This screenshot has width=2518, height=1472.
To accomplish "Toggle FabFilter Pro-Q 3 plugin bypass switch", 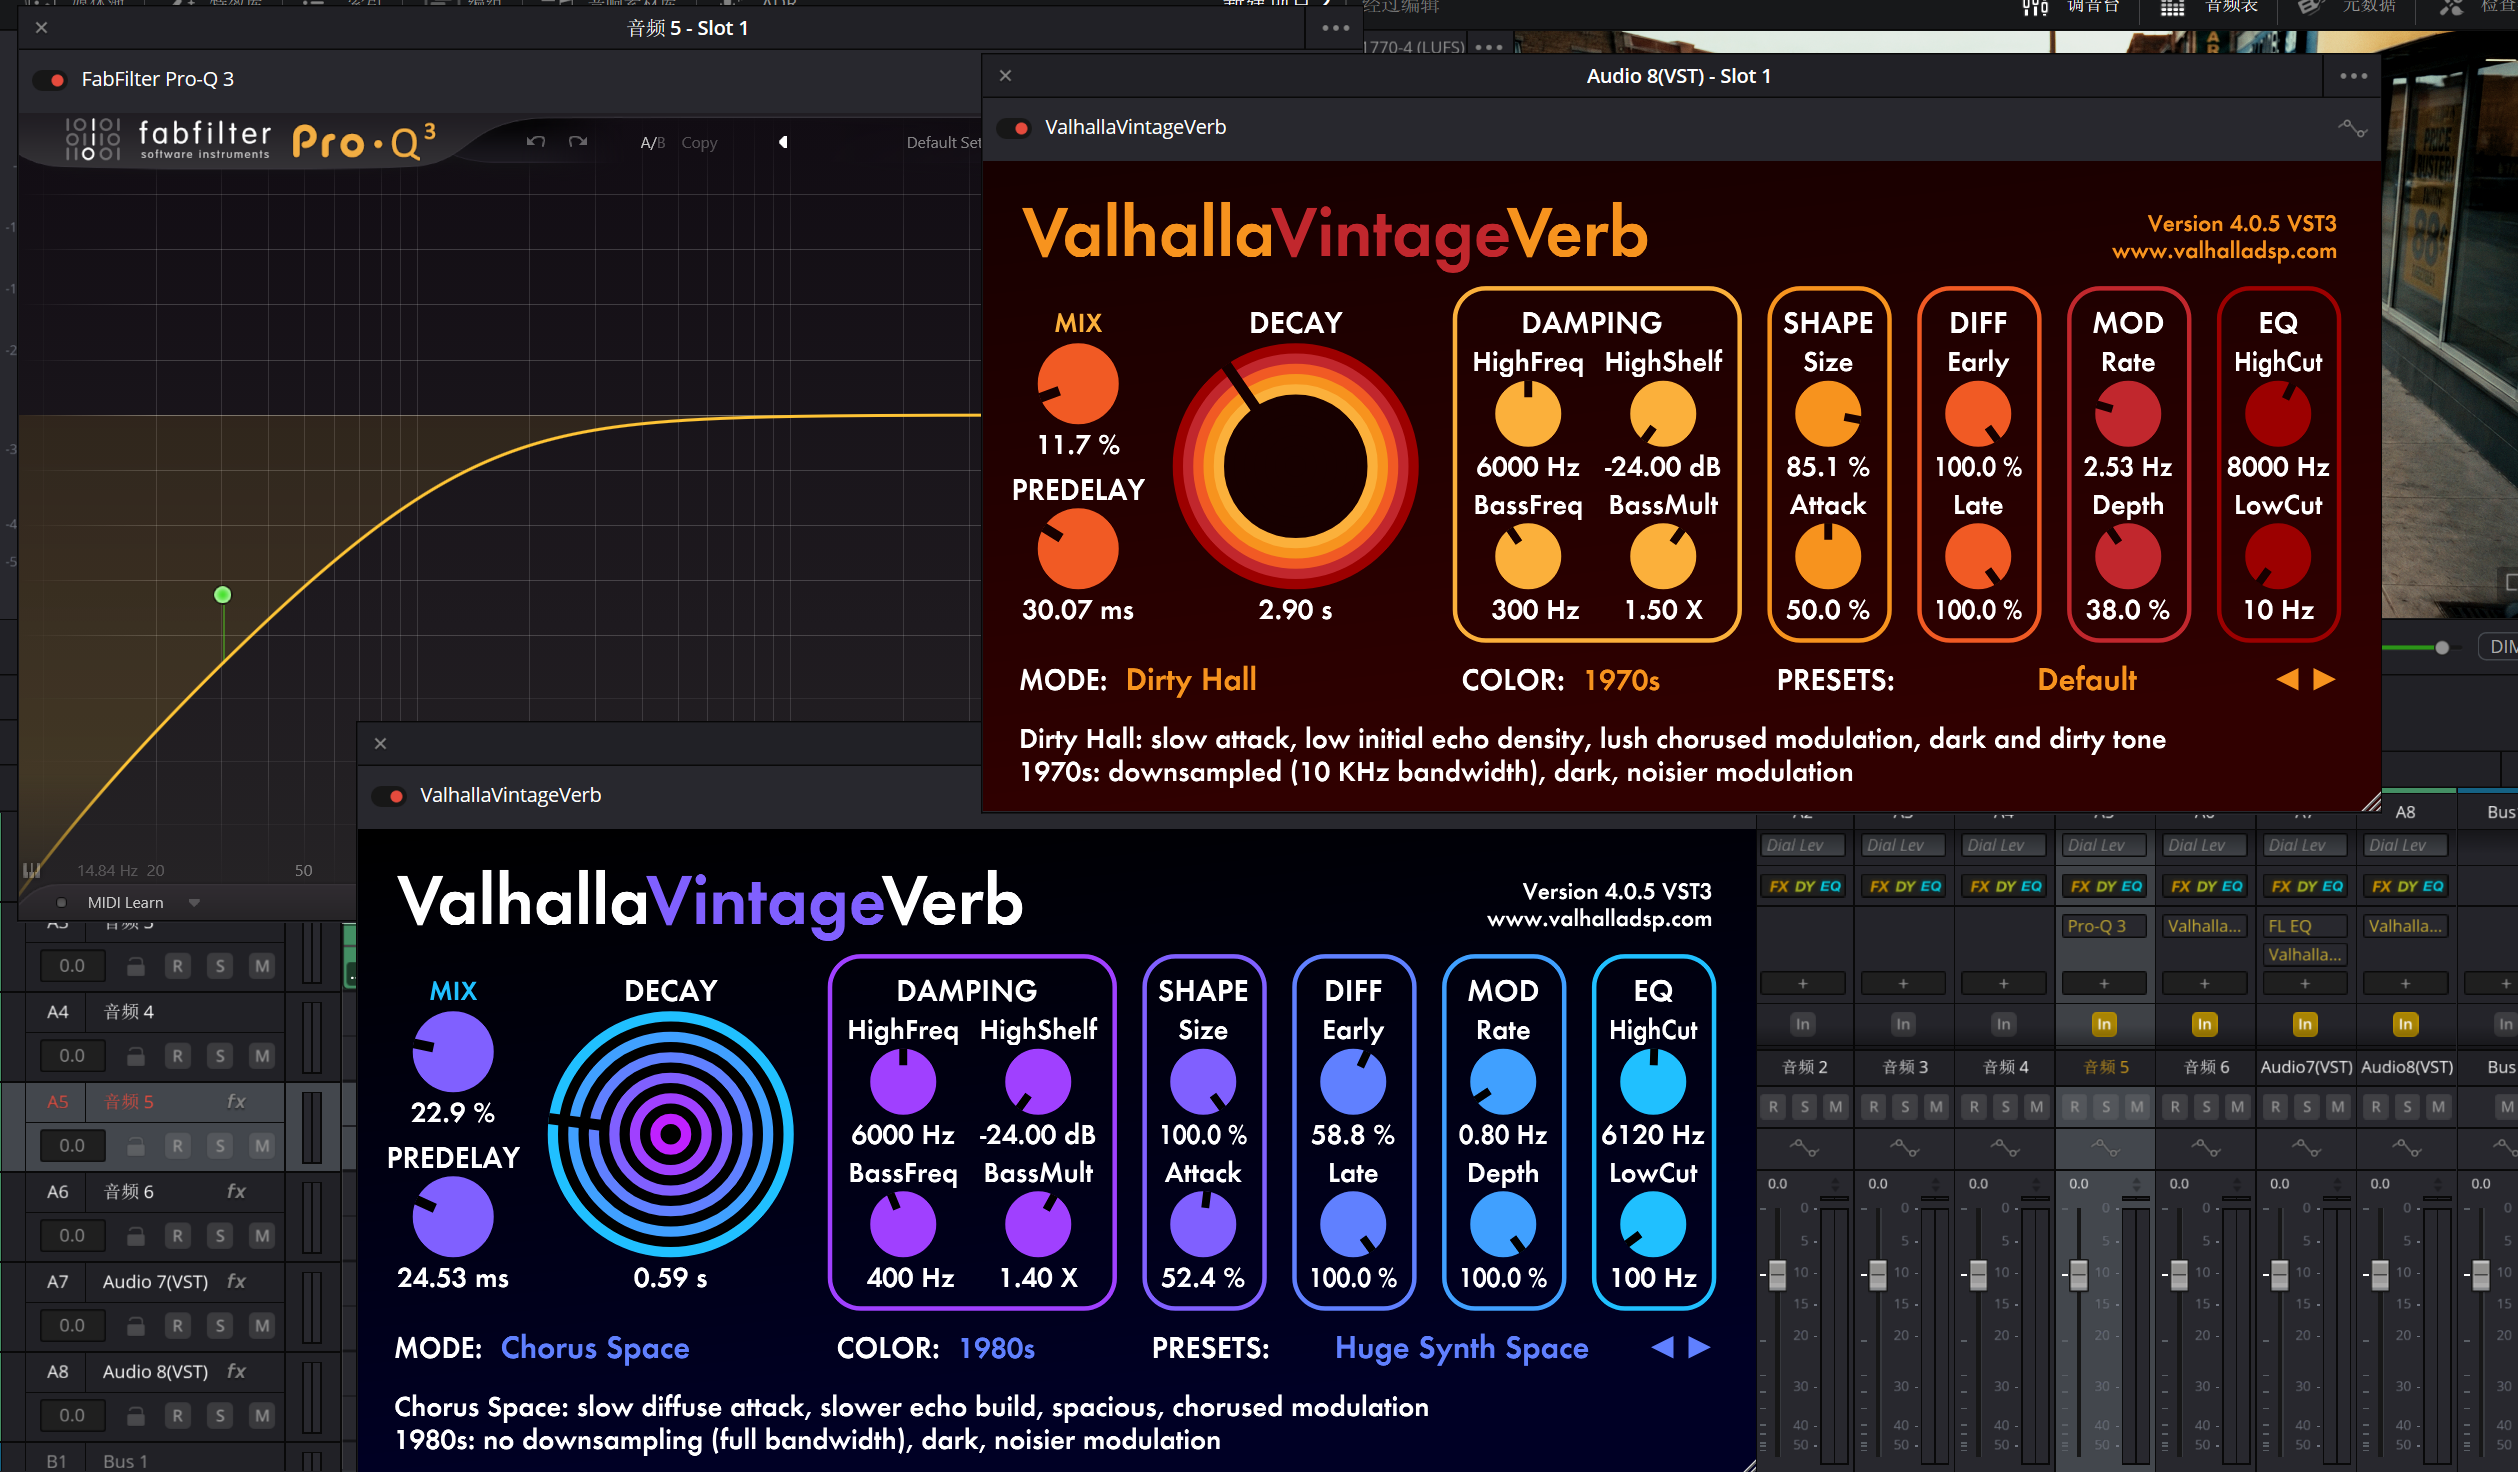I will pyautogui.click(x=51, y=80).
